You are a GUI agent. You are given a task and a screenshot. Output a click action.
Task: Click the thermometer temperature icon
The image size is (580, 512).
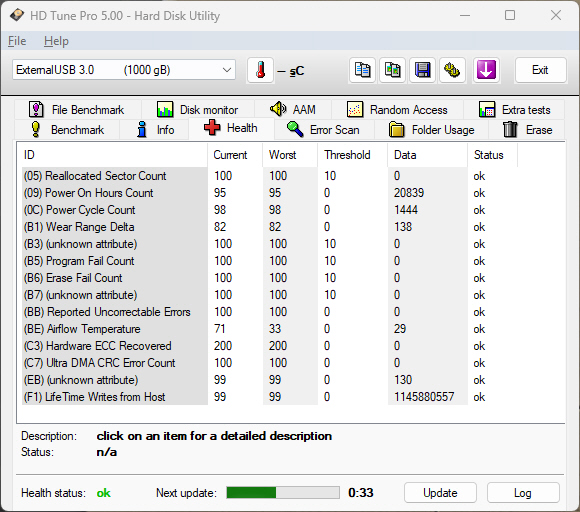260,70
